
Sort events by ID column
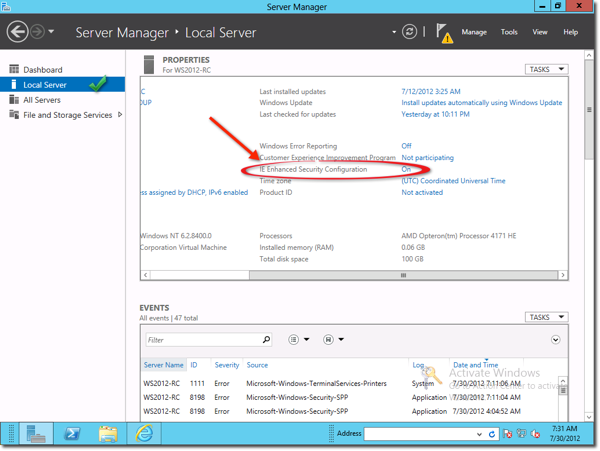coord(194,365)
